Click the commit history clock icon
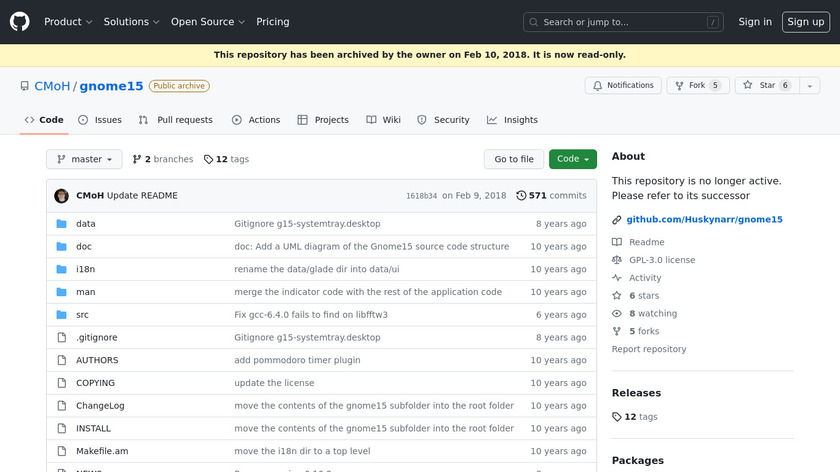 point(521,196)
